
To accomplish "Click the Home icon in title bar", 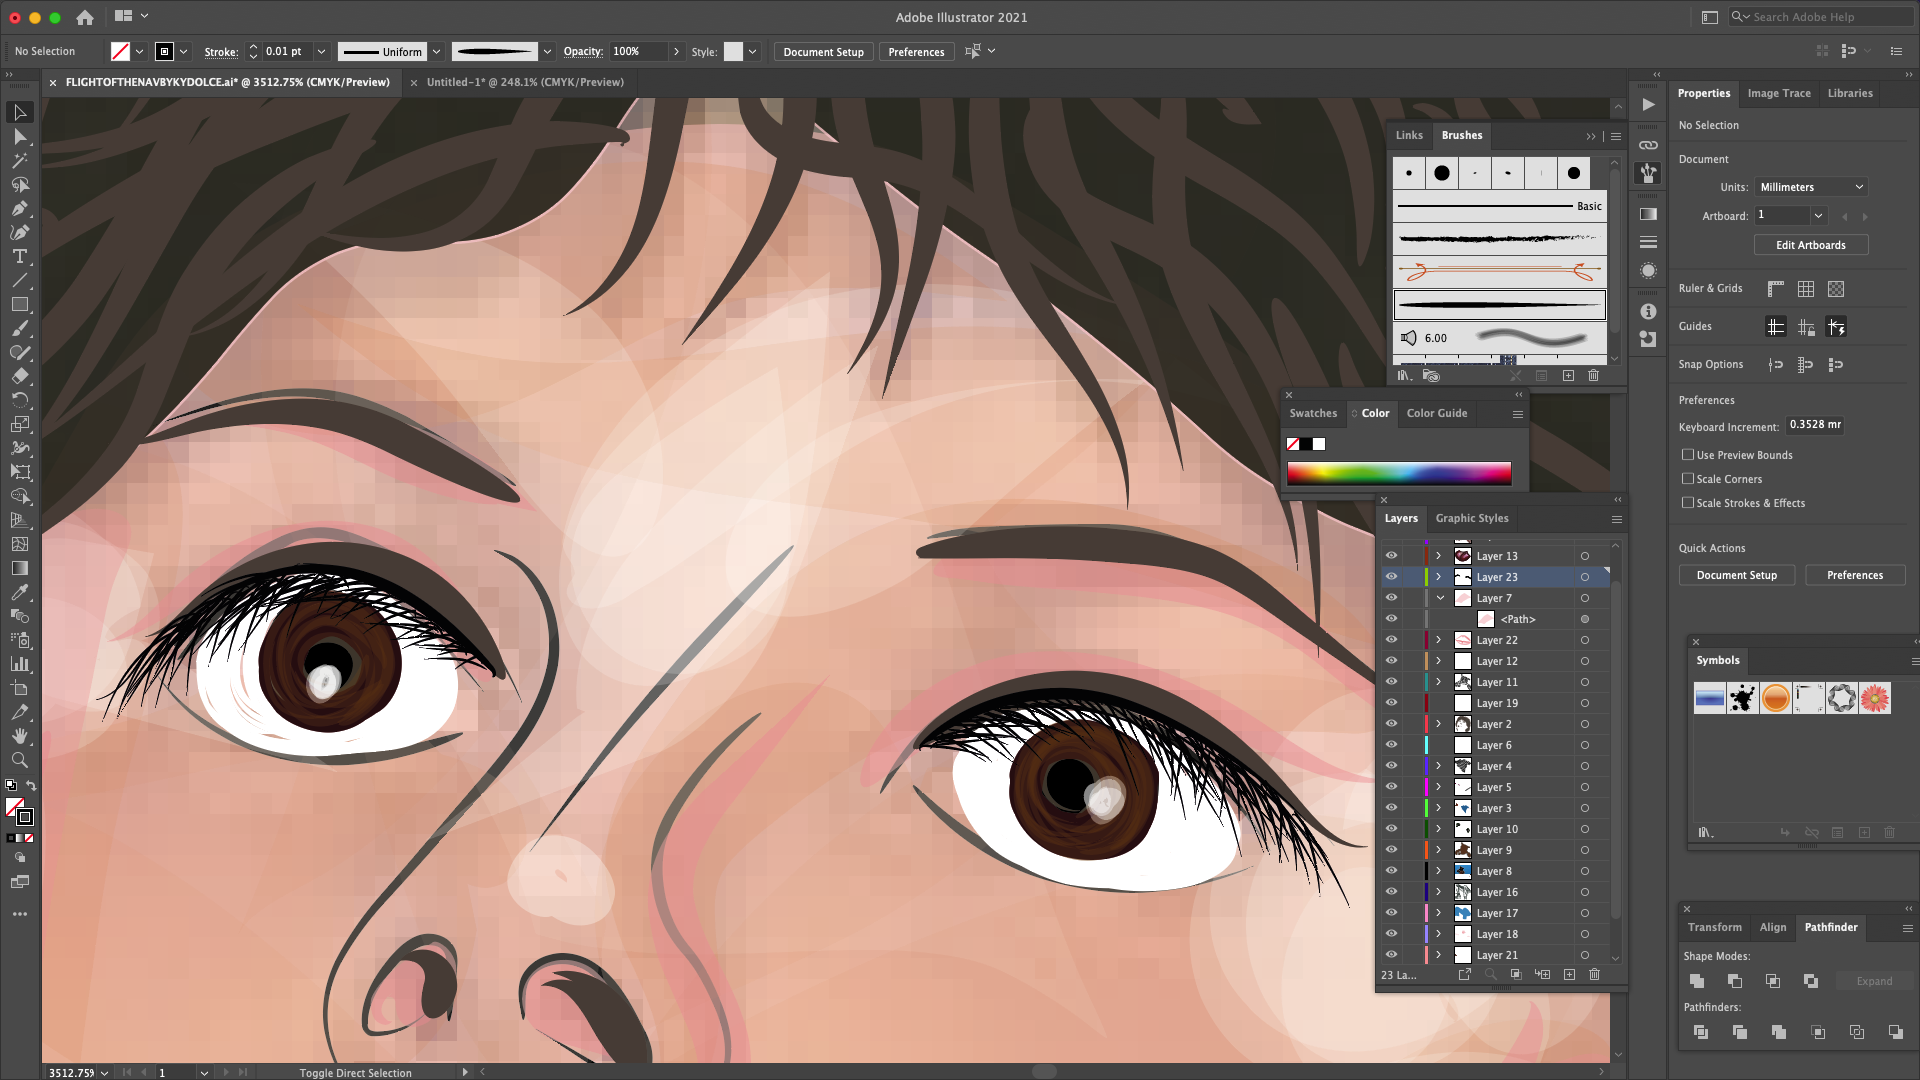I will coord(85,17).
